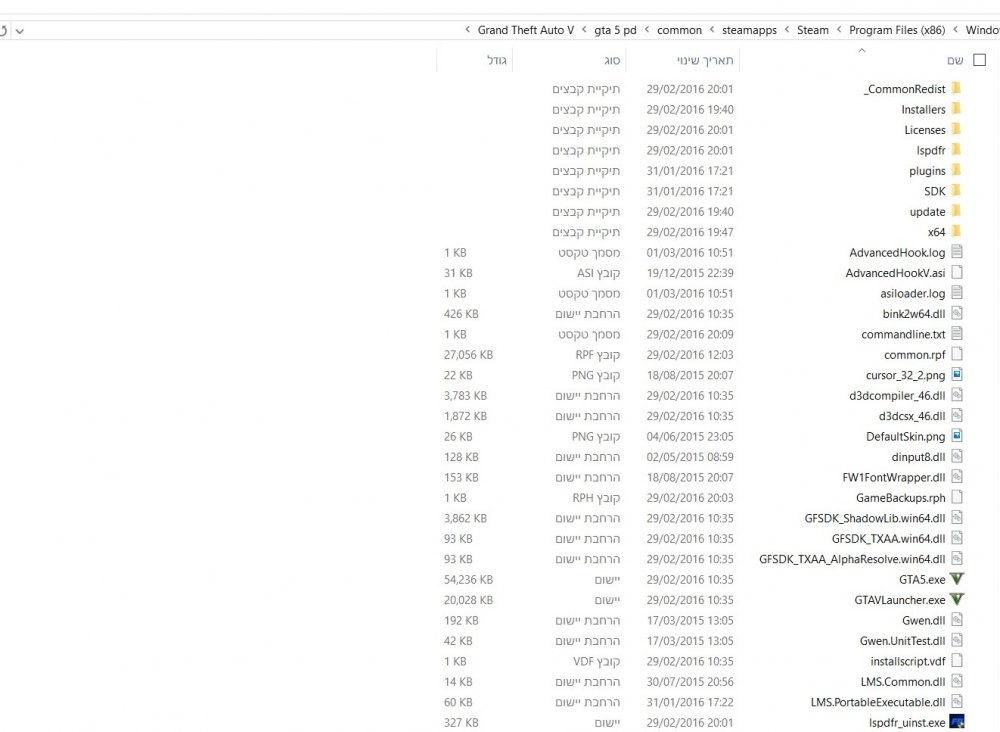Click the GameBackups.rph file icon
Viewport: 1000px width, 732px height.
[x=957, y=497]
